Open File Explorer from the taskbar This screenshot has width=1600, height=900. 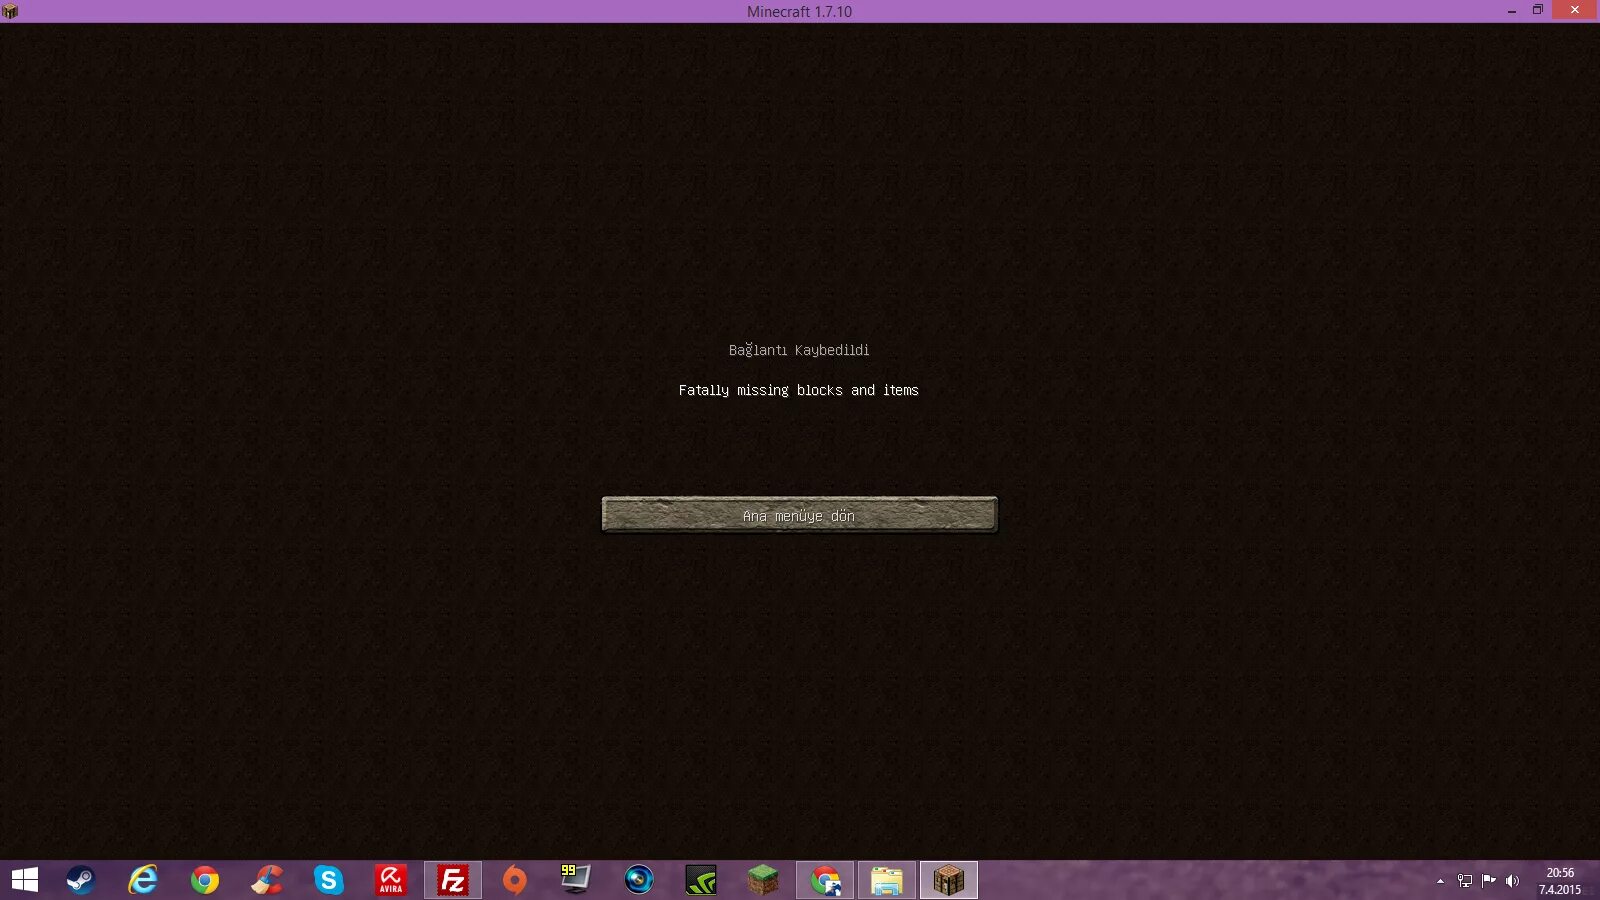(x=887, y=880)
